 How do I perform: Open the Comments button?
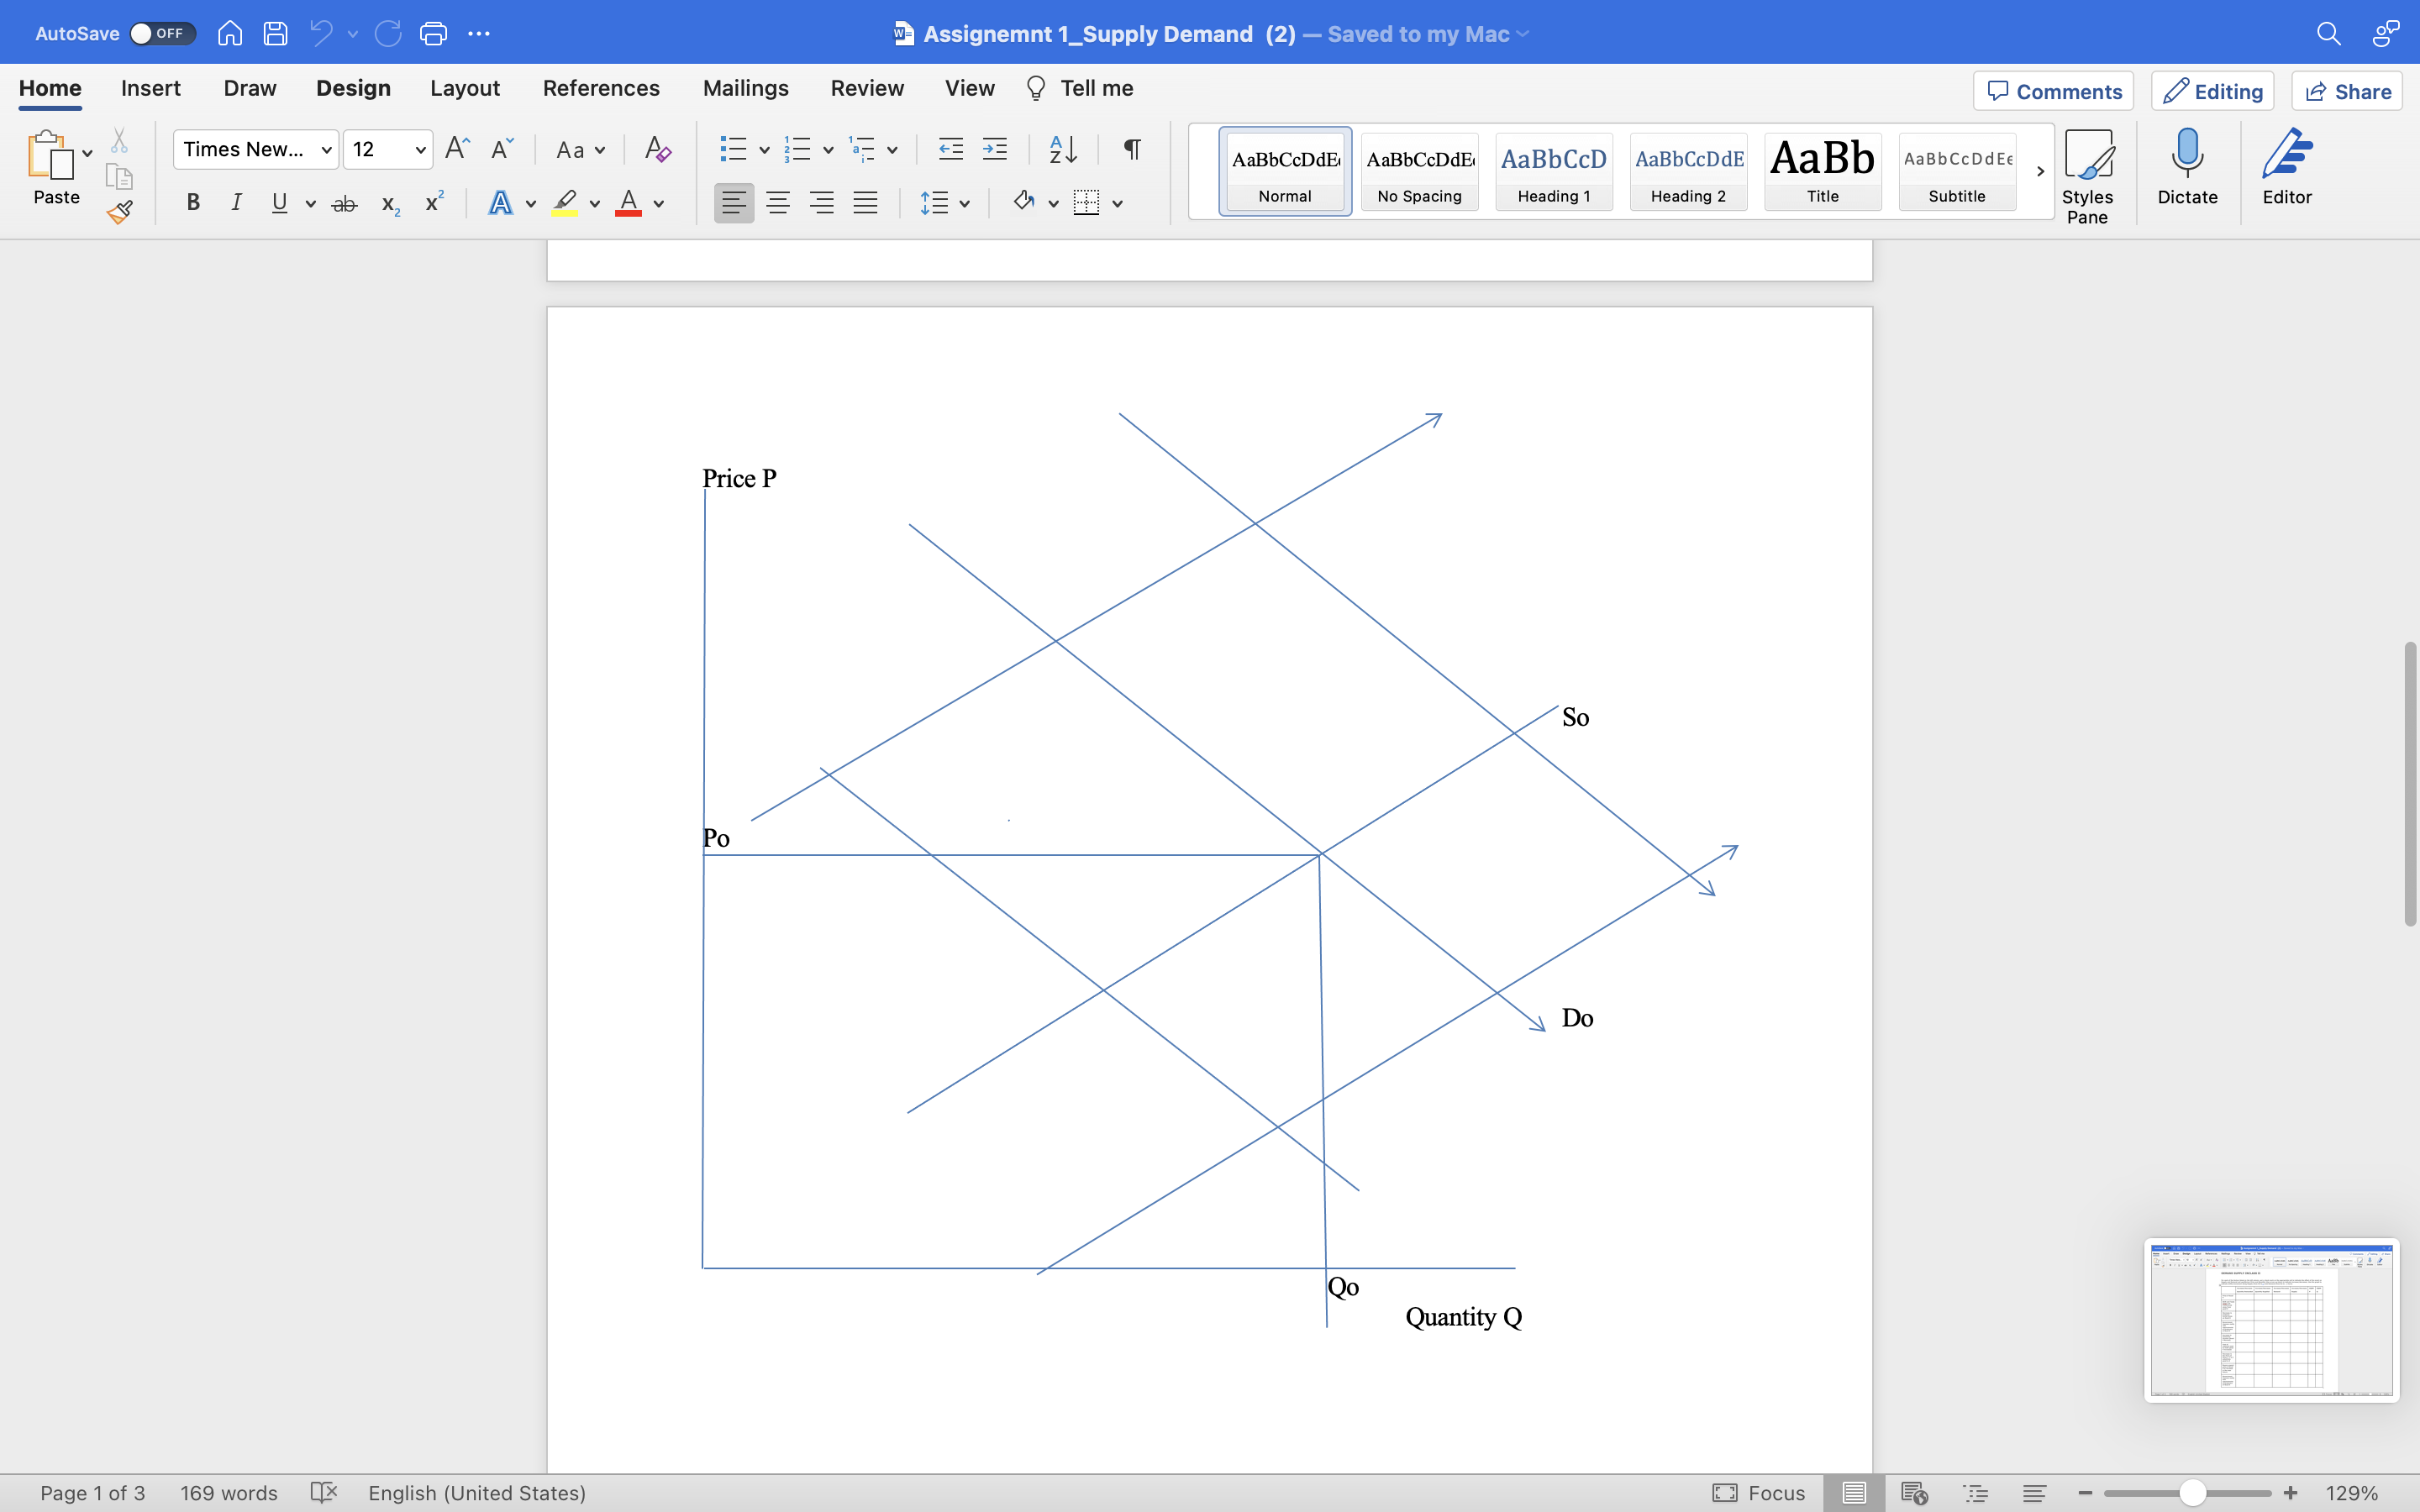pos(2053,91)
